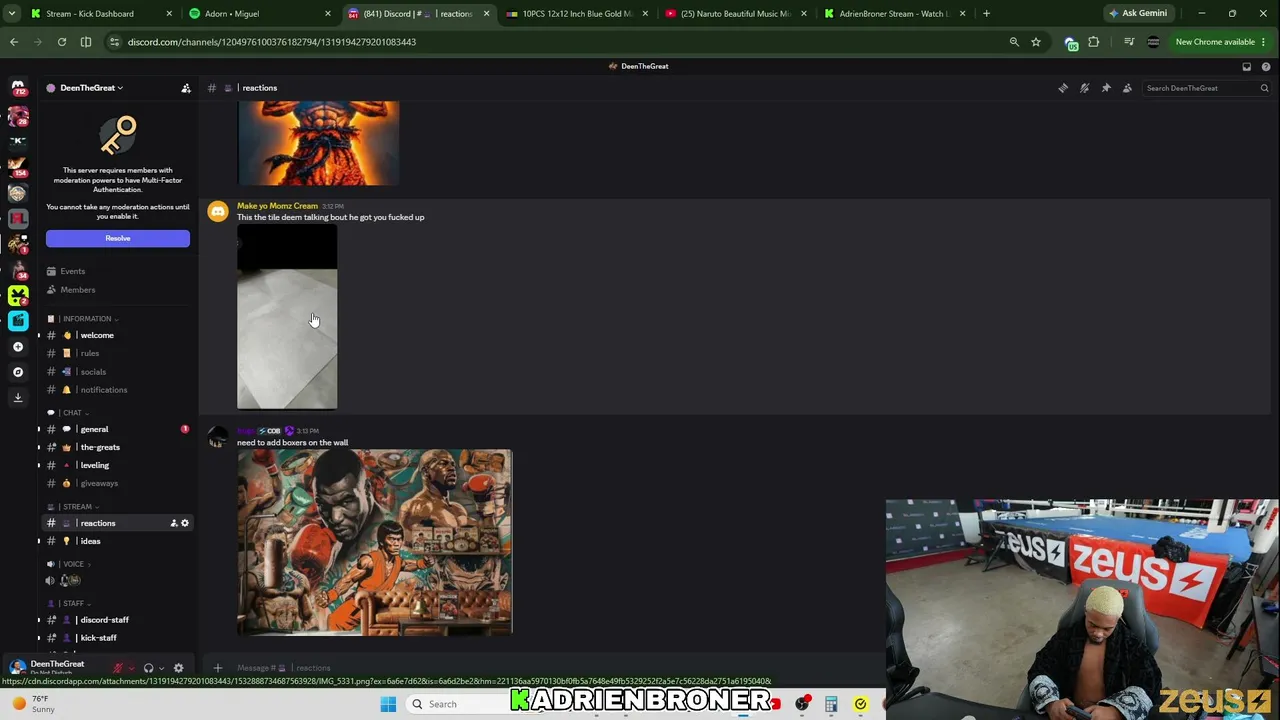Open Discord inbox icon
This screenshot has height=720, width=1280.
coord(1247,67)
